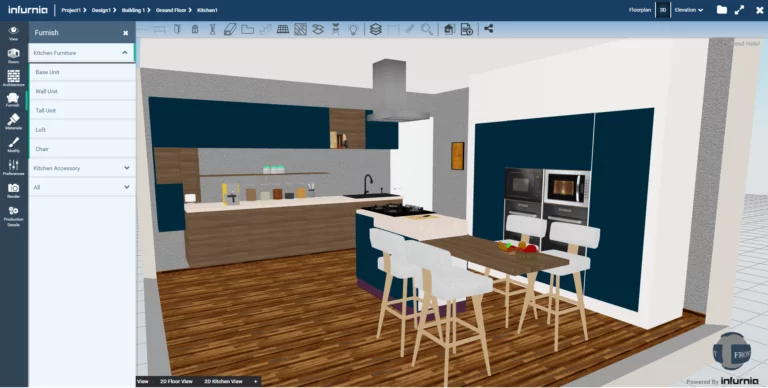The height and width of the screenshot is (388, 768).
Task: Open the Elevation dropdown
Action: tap(689, 10)
